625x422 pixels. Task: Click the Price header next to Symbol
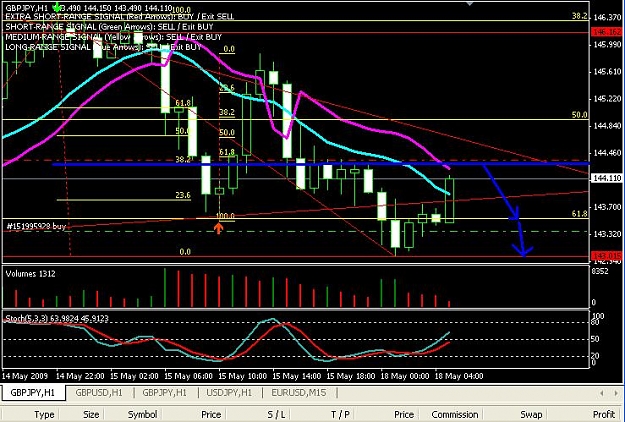[x=211, y=414]
